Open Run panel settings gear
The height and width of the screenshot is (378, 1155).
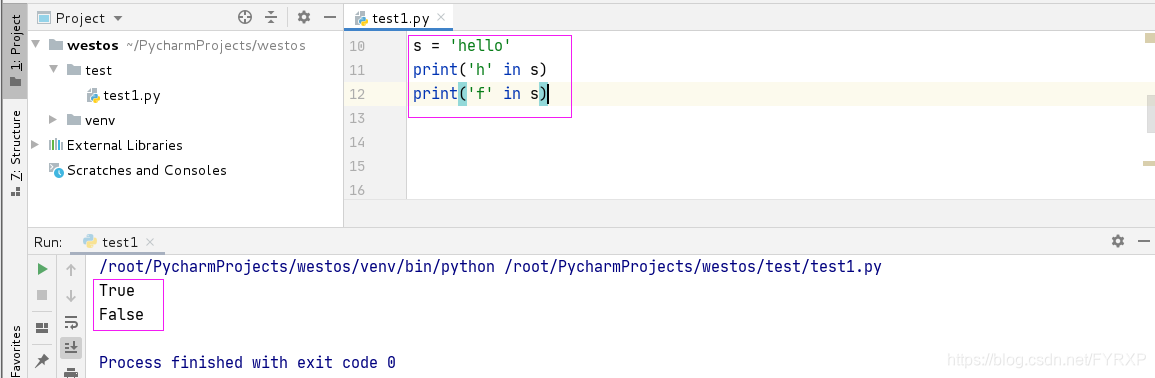click(x=1118, y=241)
